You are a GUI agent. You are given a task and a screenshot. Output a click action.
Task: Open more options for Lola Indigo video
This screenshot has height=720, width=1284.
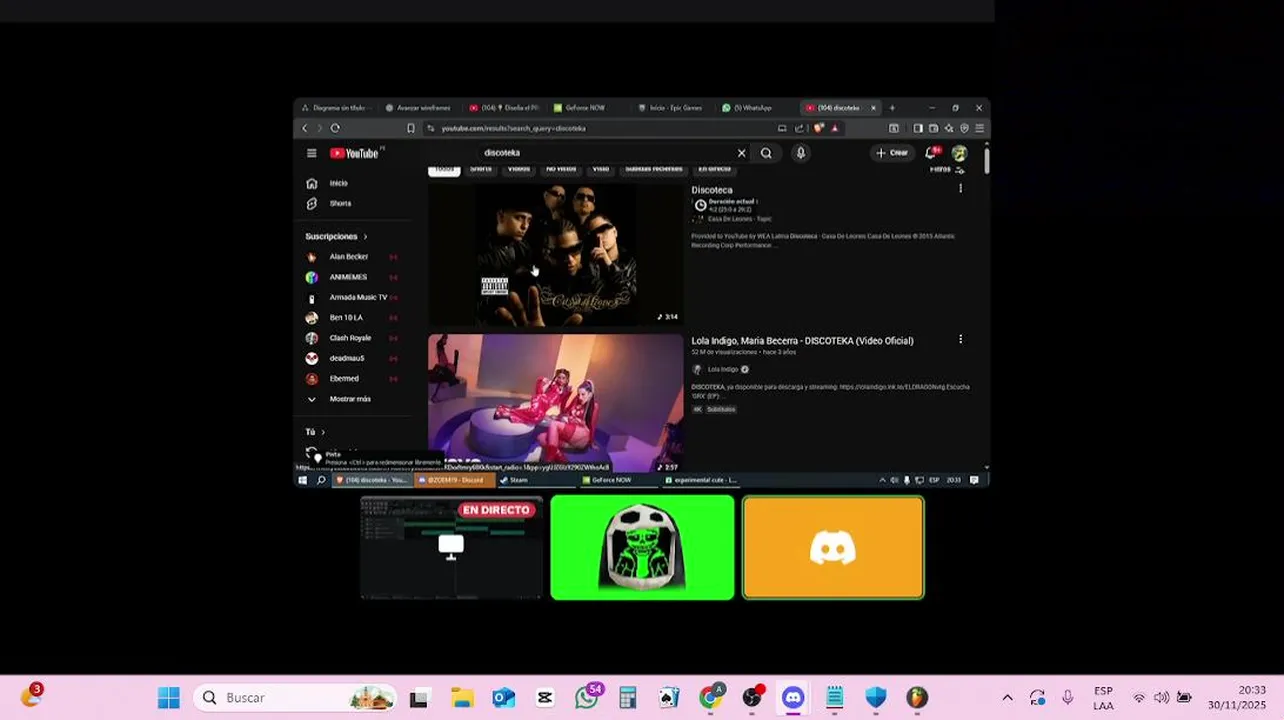960,339
